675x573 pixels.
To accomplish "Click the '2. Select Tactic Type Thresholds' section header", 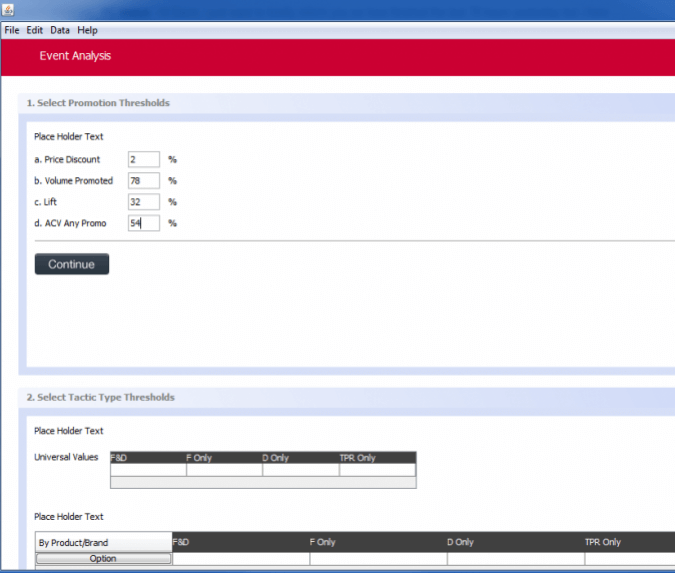I will click(101, 397).
